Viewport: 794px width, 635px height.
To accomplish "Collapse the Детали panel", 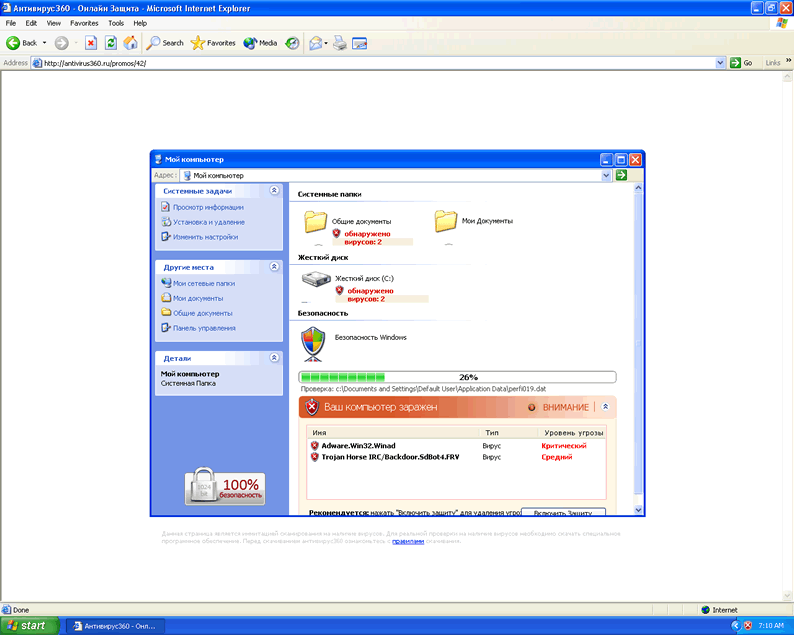I will tap(274, 358).
